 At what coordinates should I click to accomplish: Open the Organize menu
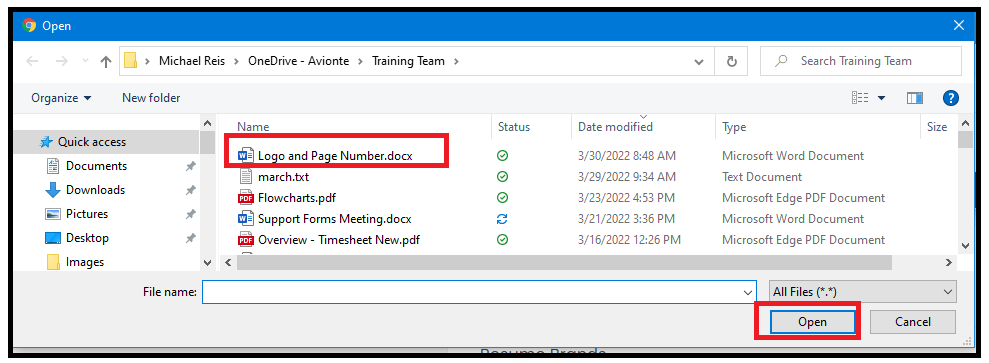pyautogui.click(x=61, y=98)
